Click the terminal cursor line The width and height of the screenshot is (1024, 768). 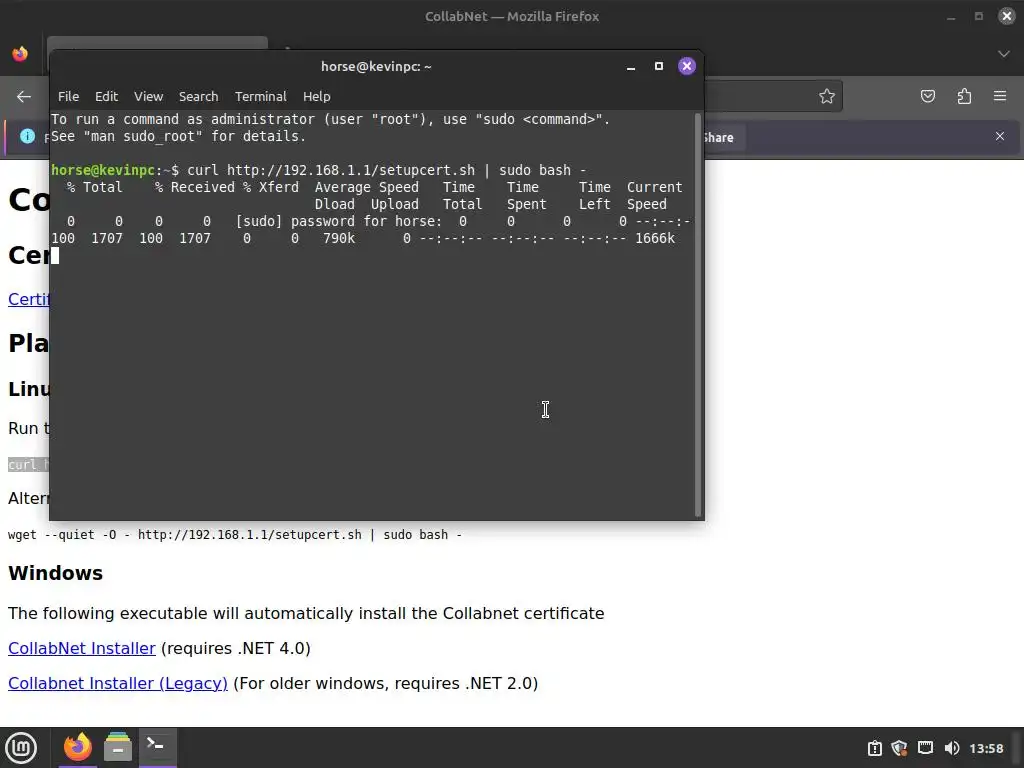56,256
